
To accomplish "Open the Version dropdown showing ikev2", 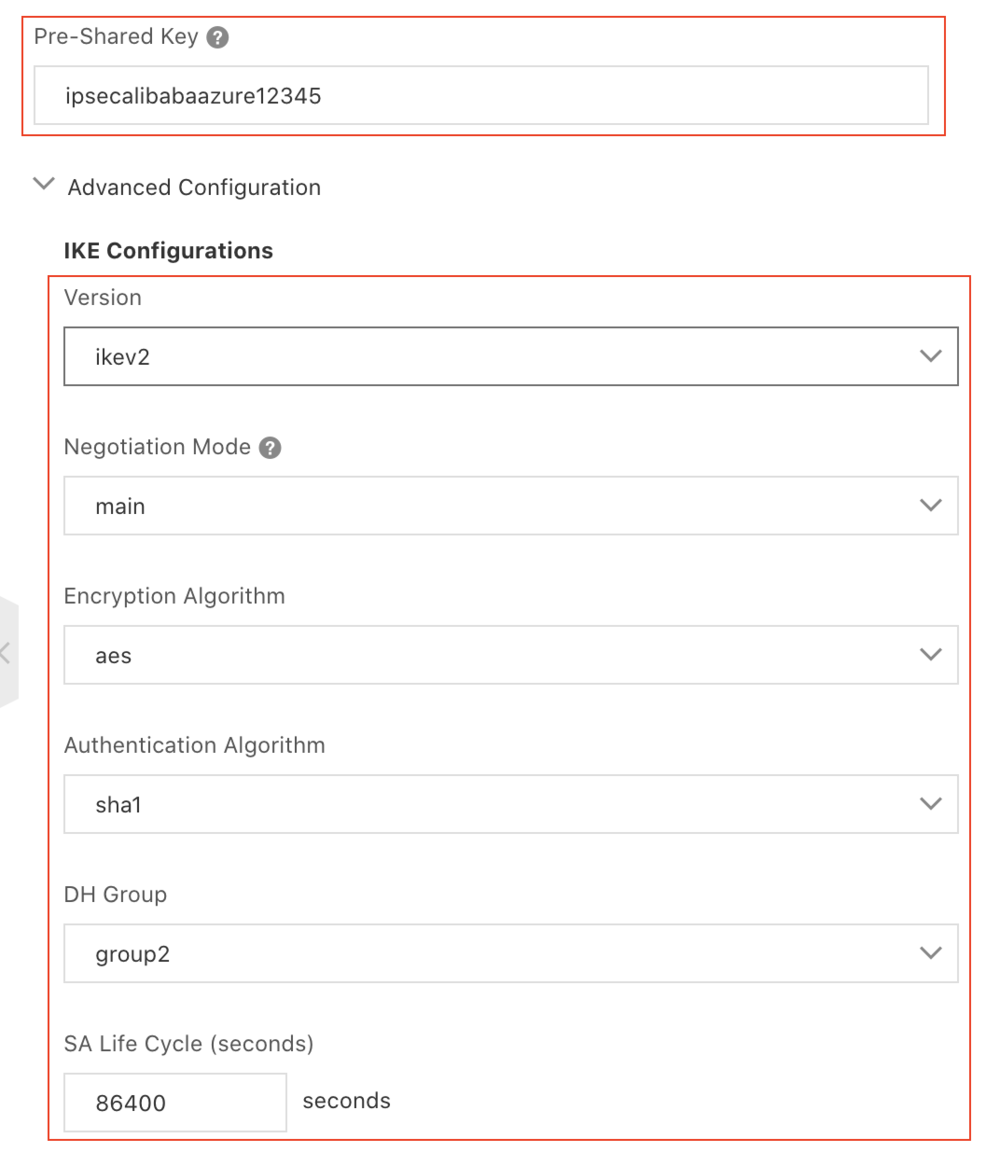I will pyautogui.click(x=510, y=356).
